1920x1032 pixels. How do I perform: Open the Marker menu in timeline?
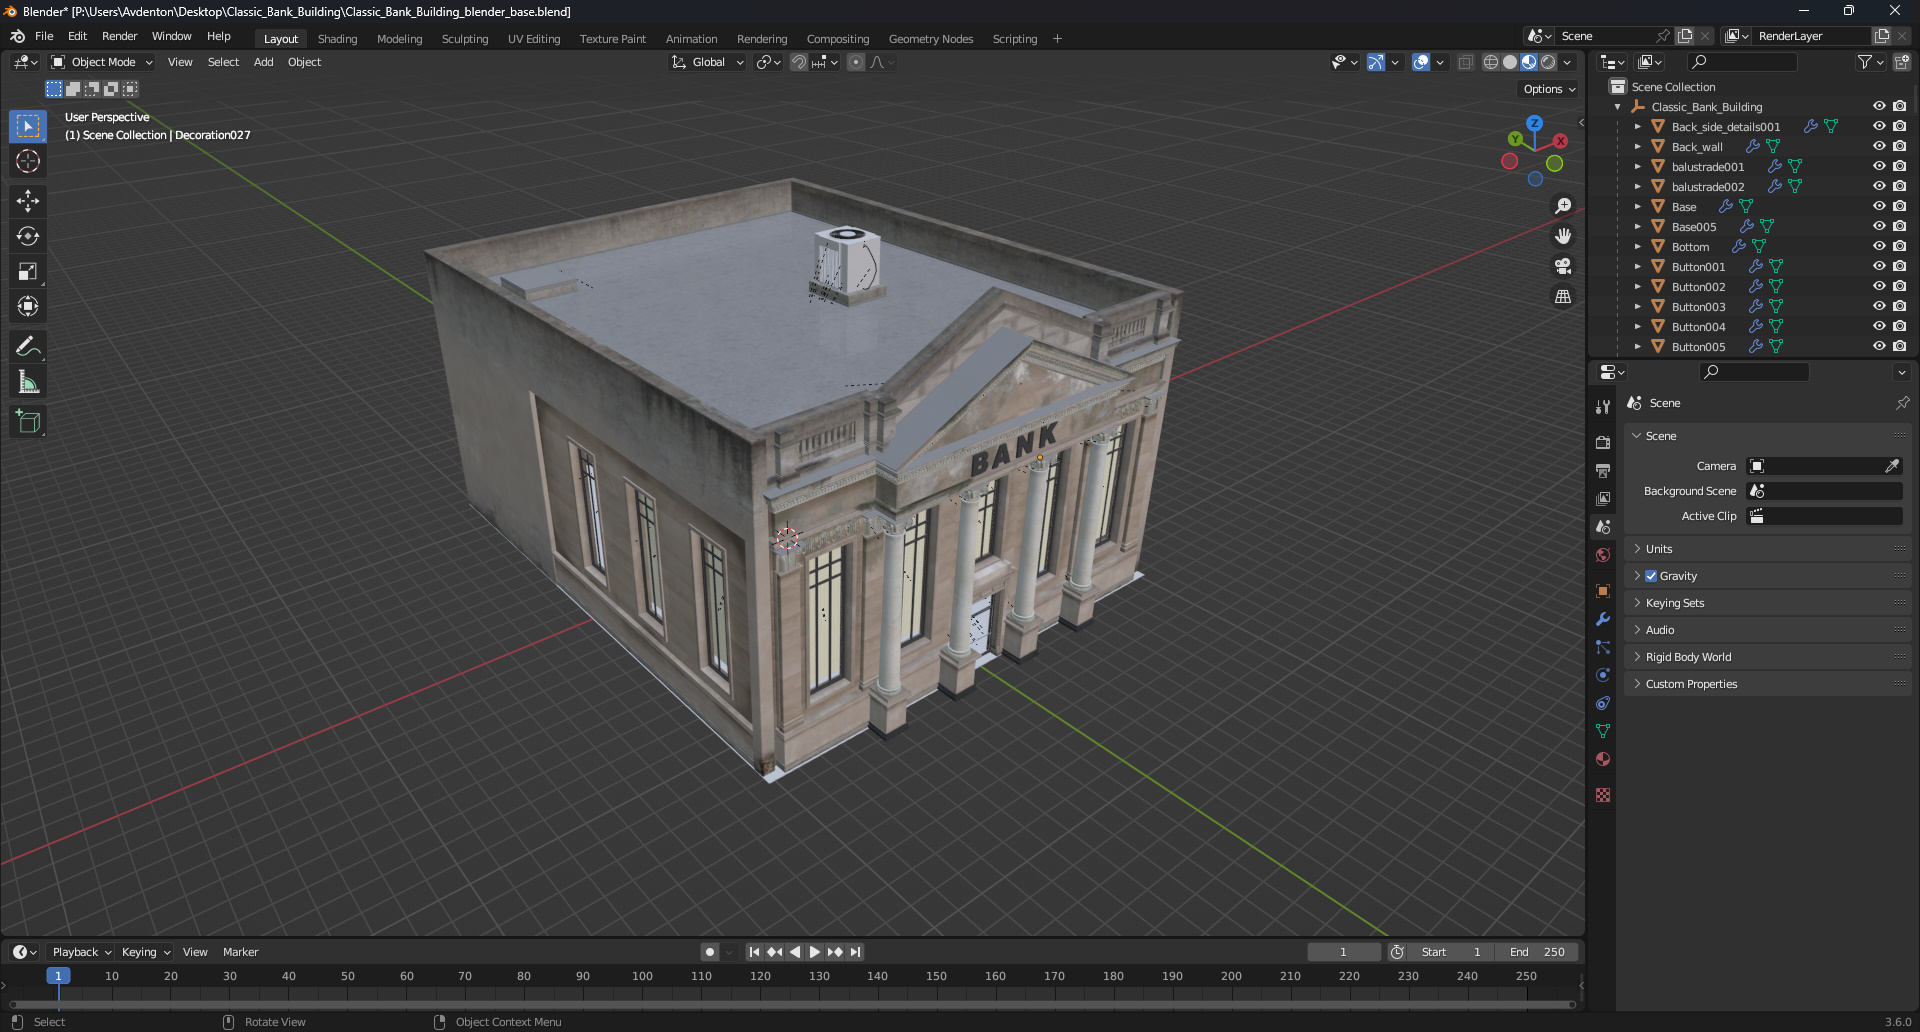coord(240,952)
